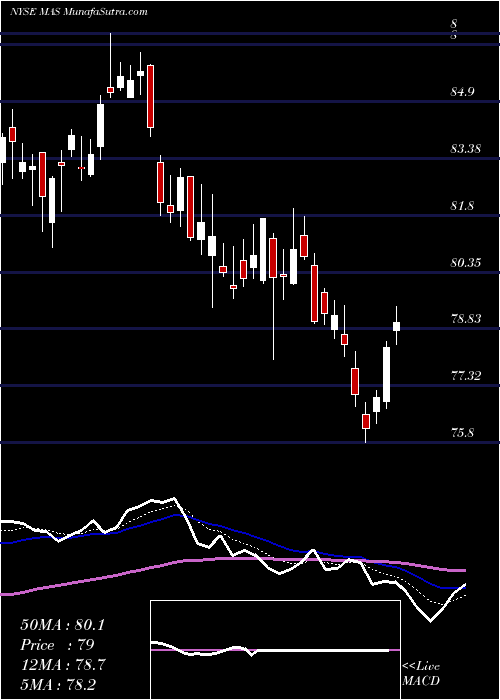The image size is (500, 700).
Task: Click the 5MA : 78.2 readout
Action: pos(58,684)
